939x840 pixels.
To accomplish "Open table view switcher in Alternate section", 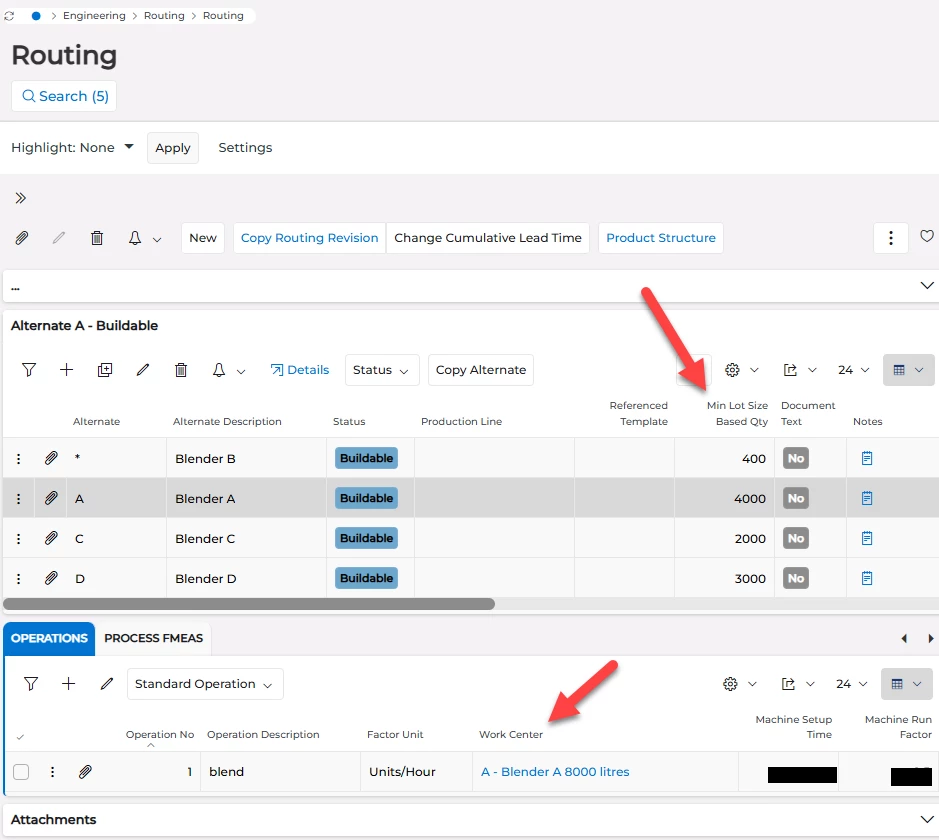I will coord(908,370).
